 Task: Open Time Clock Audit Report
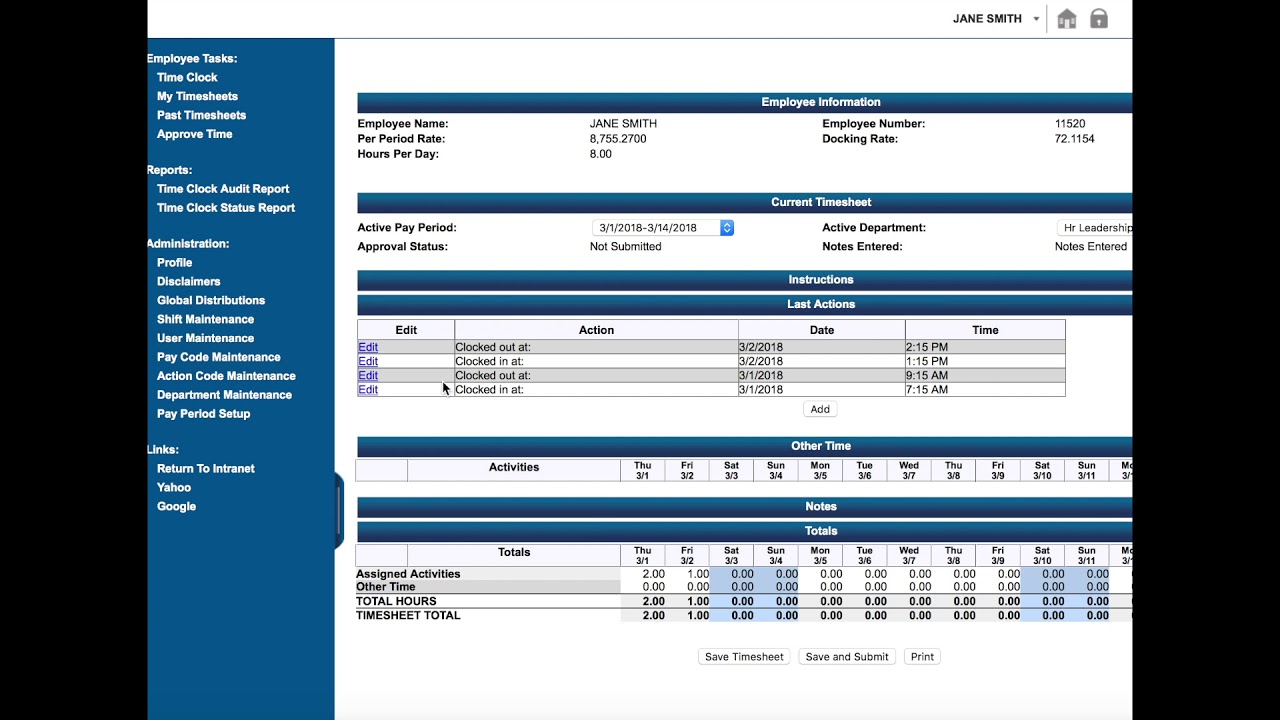click(x=223, y=189)
